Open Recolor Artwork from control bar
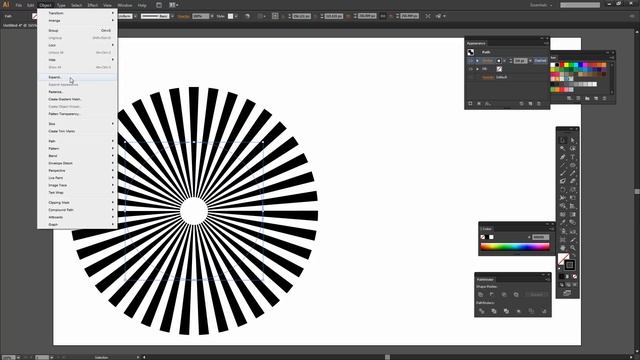This screenshot has width=640, height=360. [247, 16]
